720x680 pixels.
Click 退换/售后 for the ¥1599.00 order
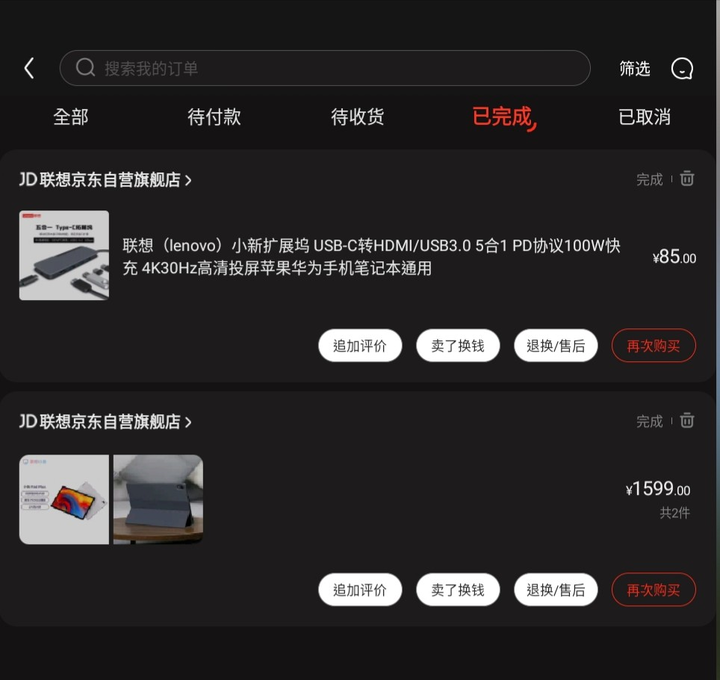[556, 590]
